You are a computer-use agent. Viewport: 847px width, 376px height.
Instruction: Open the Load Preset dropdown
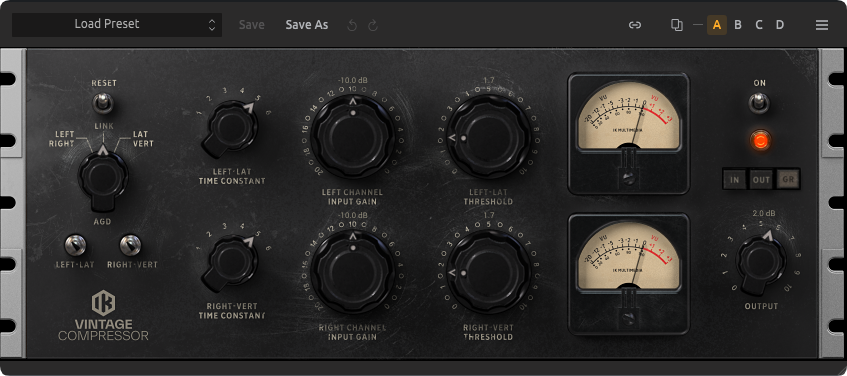click(117, 25)
